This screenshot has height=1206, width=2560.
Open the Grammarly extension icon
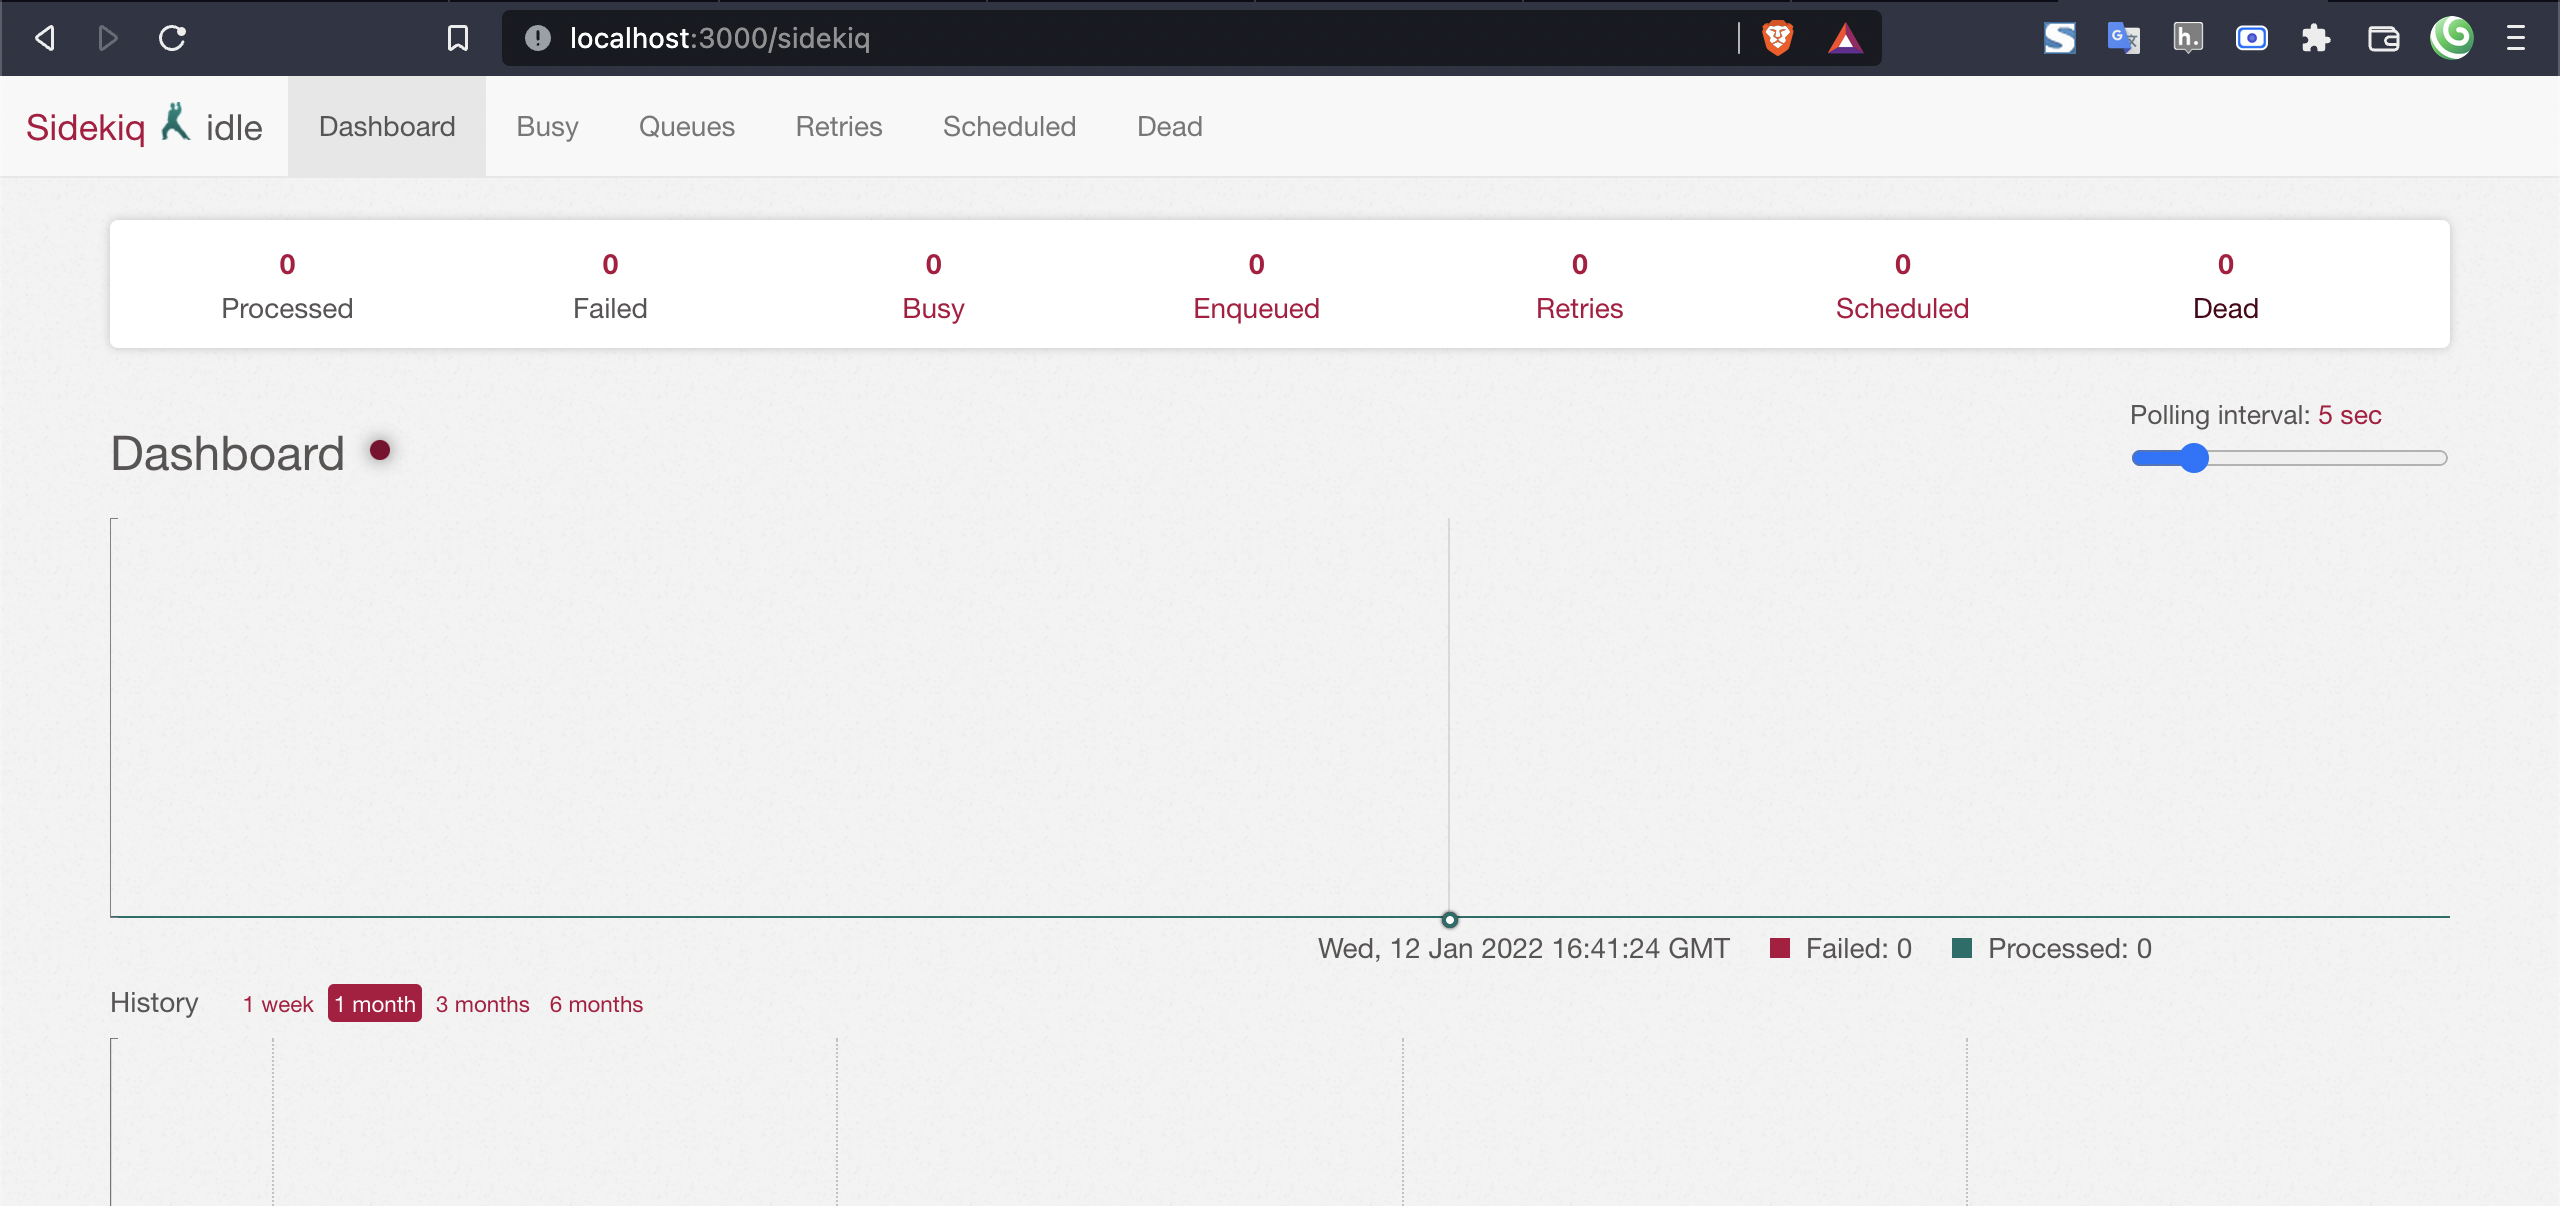[2452, 38]
